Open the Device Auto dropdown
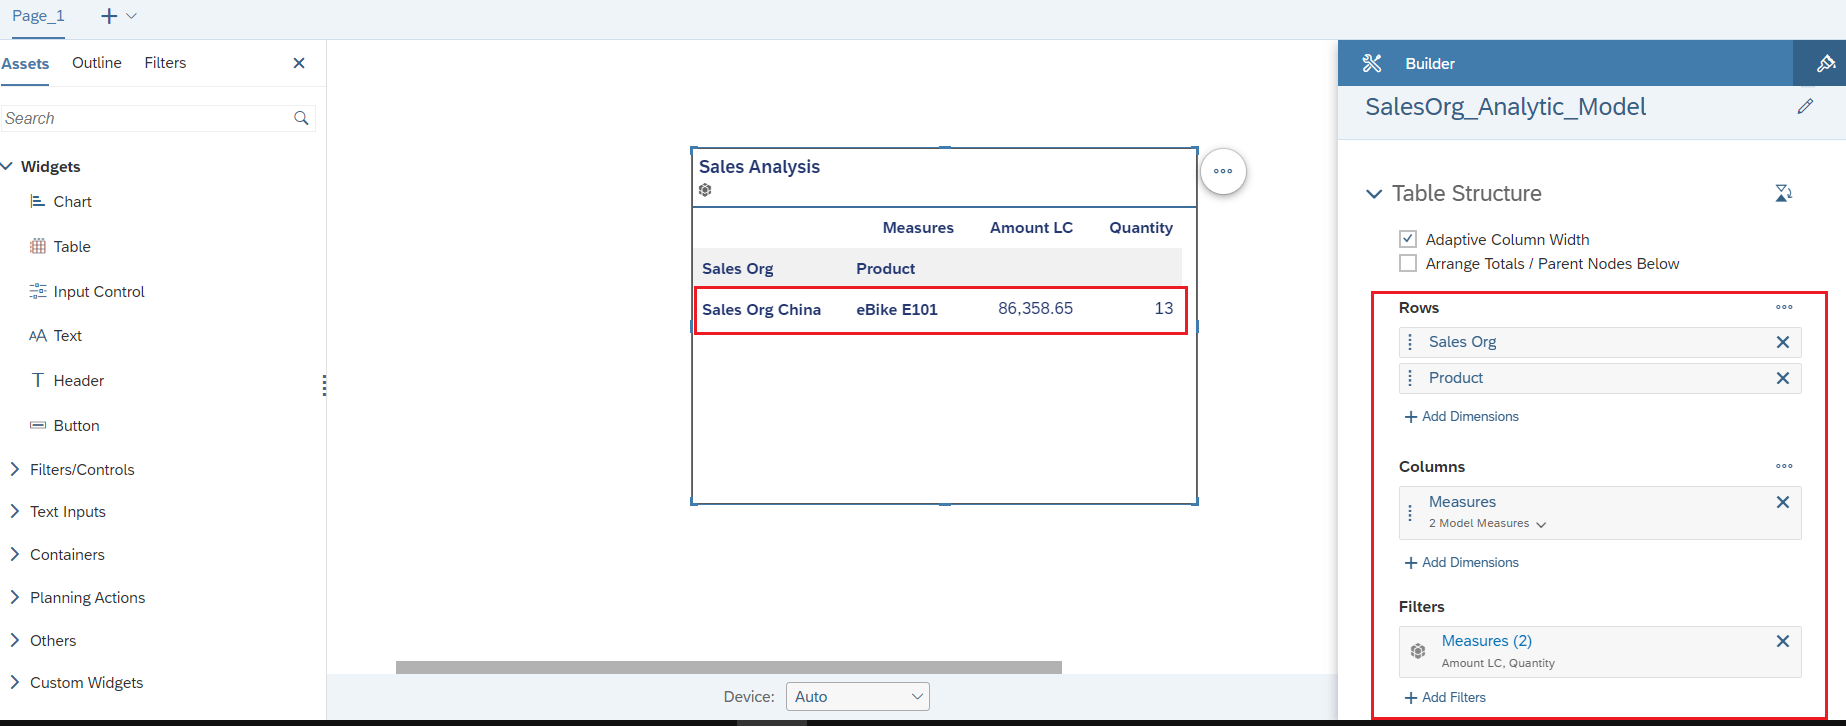The image size is (1846, 727). tap(857, 696)
